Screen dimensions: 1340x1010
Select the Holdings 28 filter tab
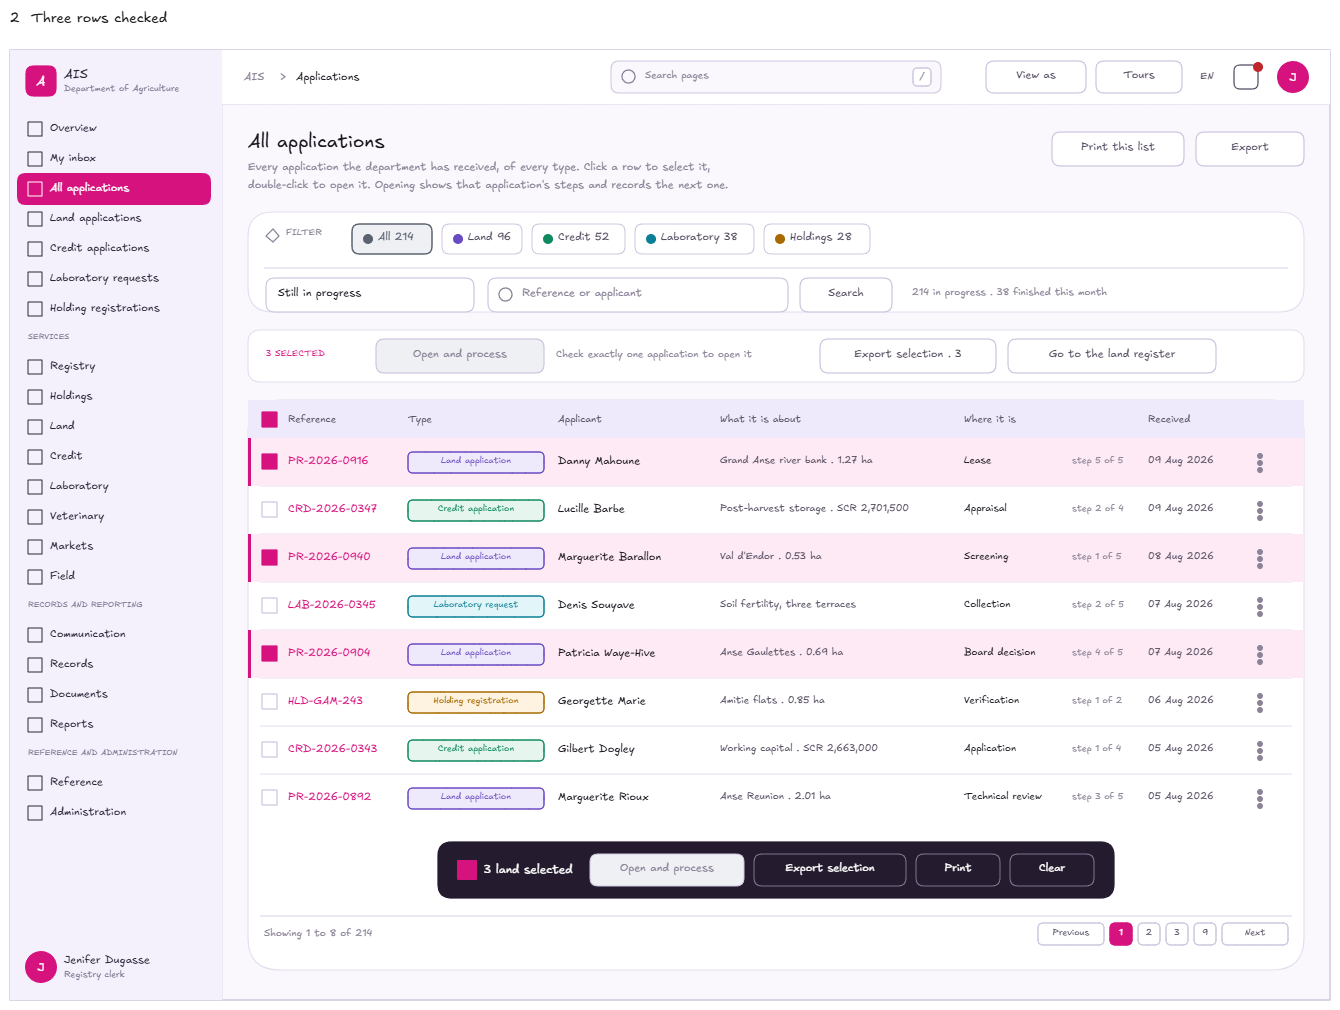(816, 238)
